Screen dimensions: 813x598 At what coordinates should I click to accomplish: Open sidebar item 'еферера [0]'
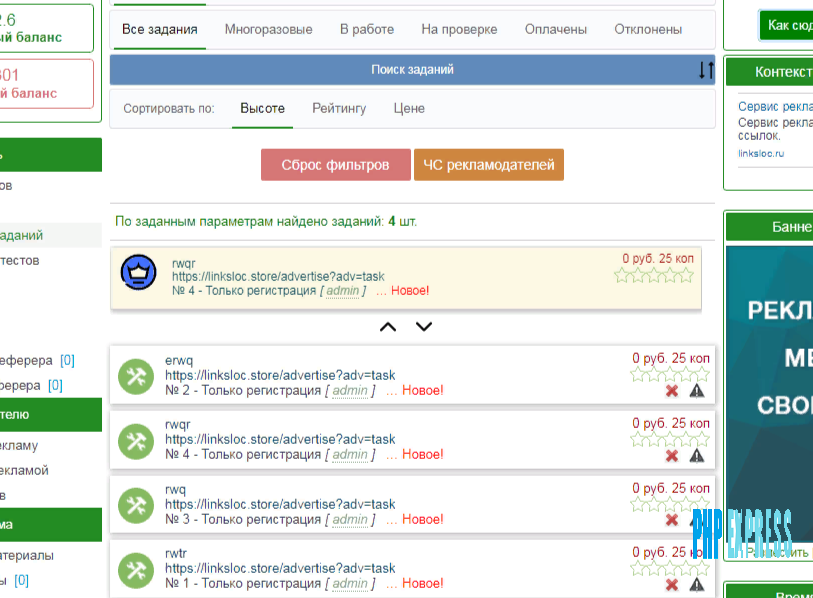(37, 360)
